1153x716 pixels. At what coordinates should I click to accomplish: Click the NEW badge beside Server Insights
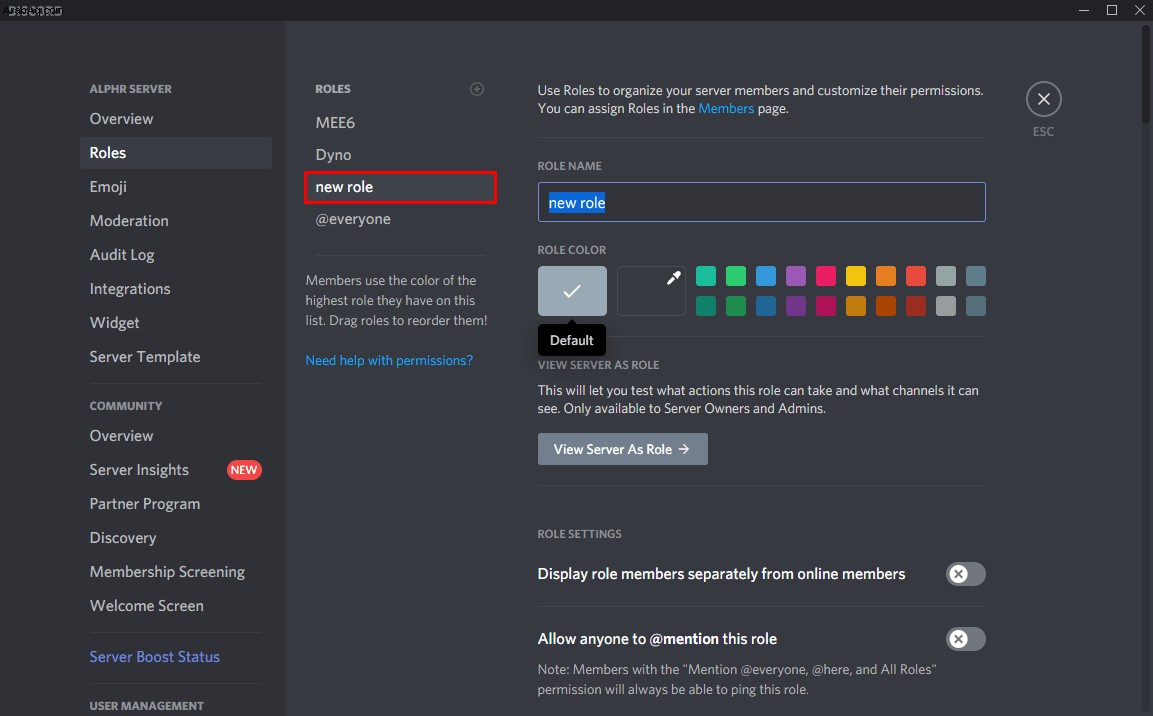click(244, 470)
